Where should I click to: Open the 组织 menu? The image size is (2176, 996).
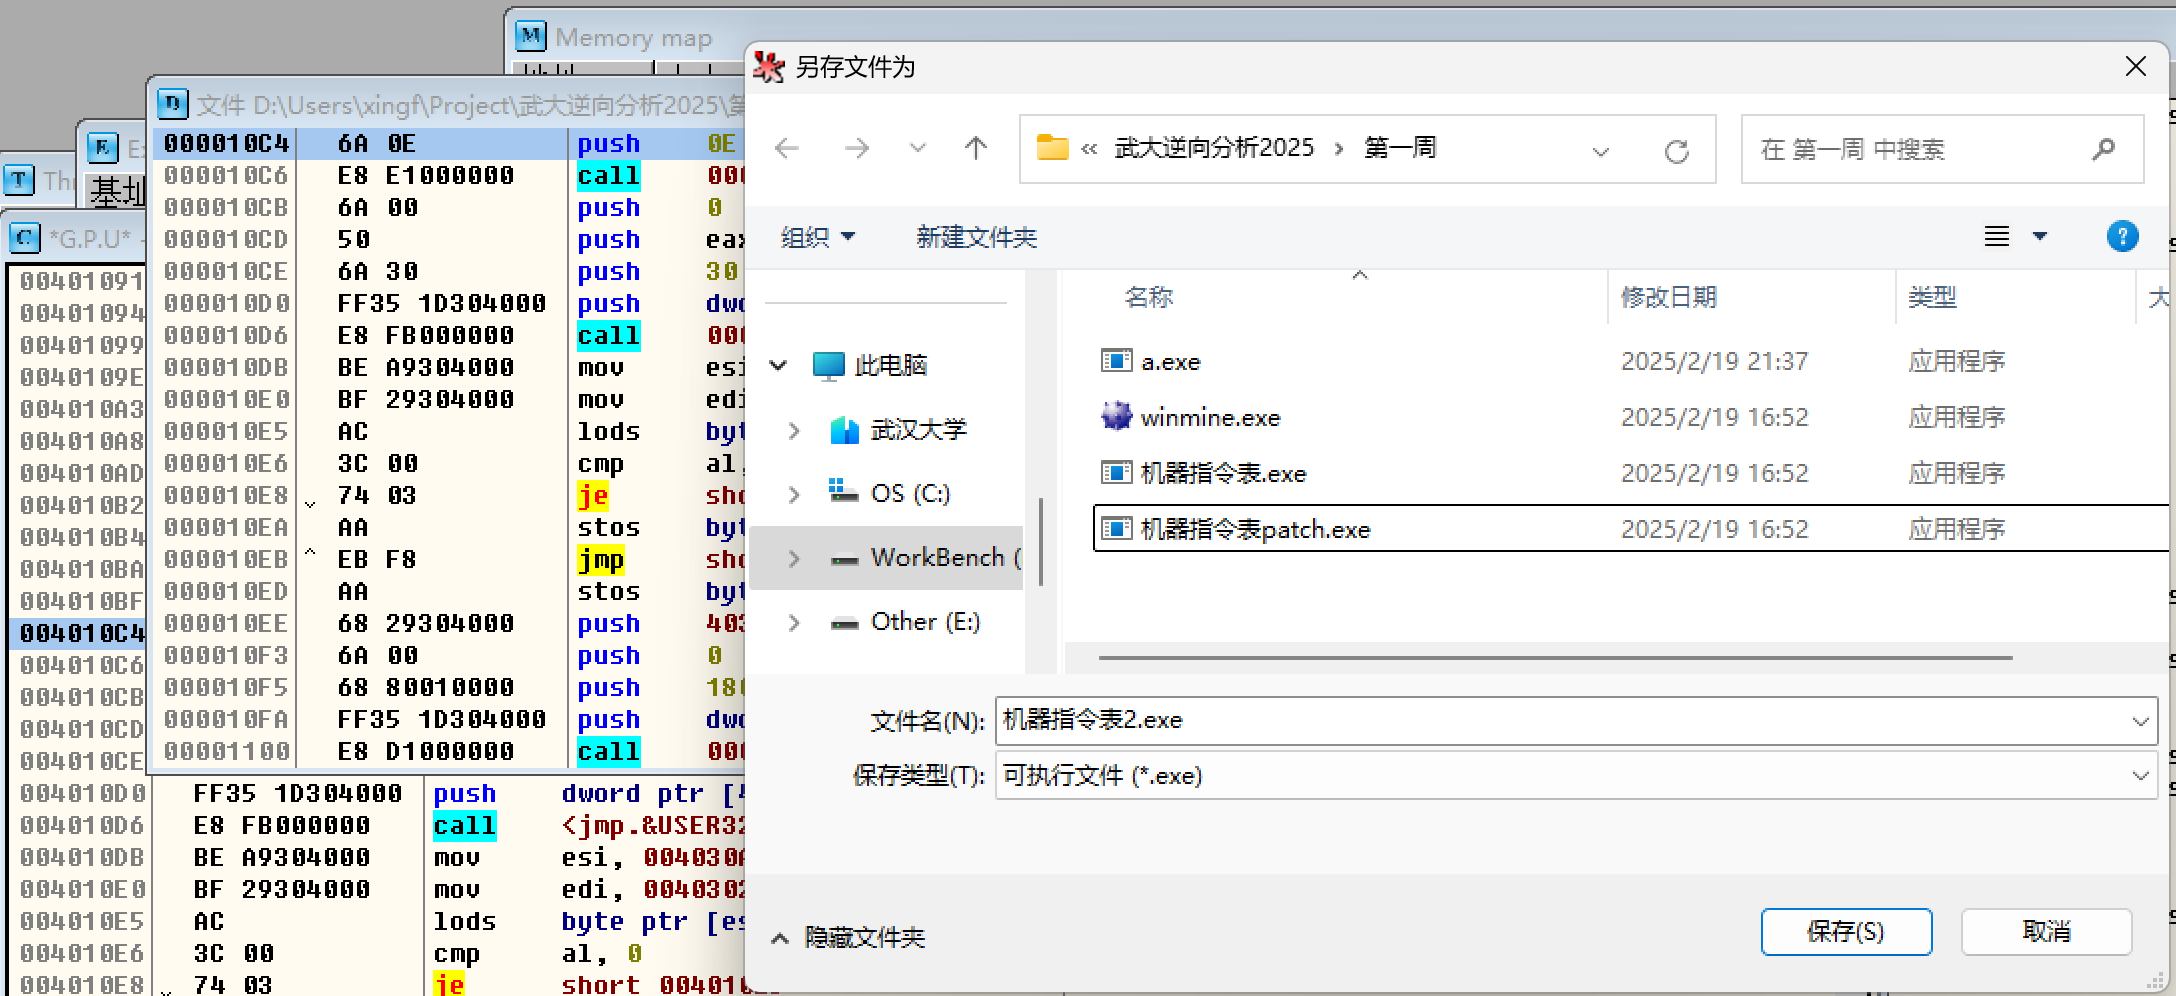pos(817,237)
